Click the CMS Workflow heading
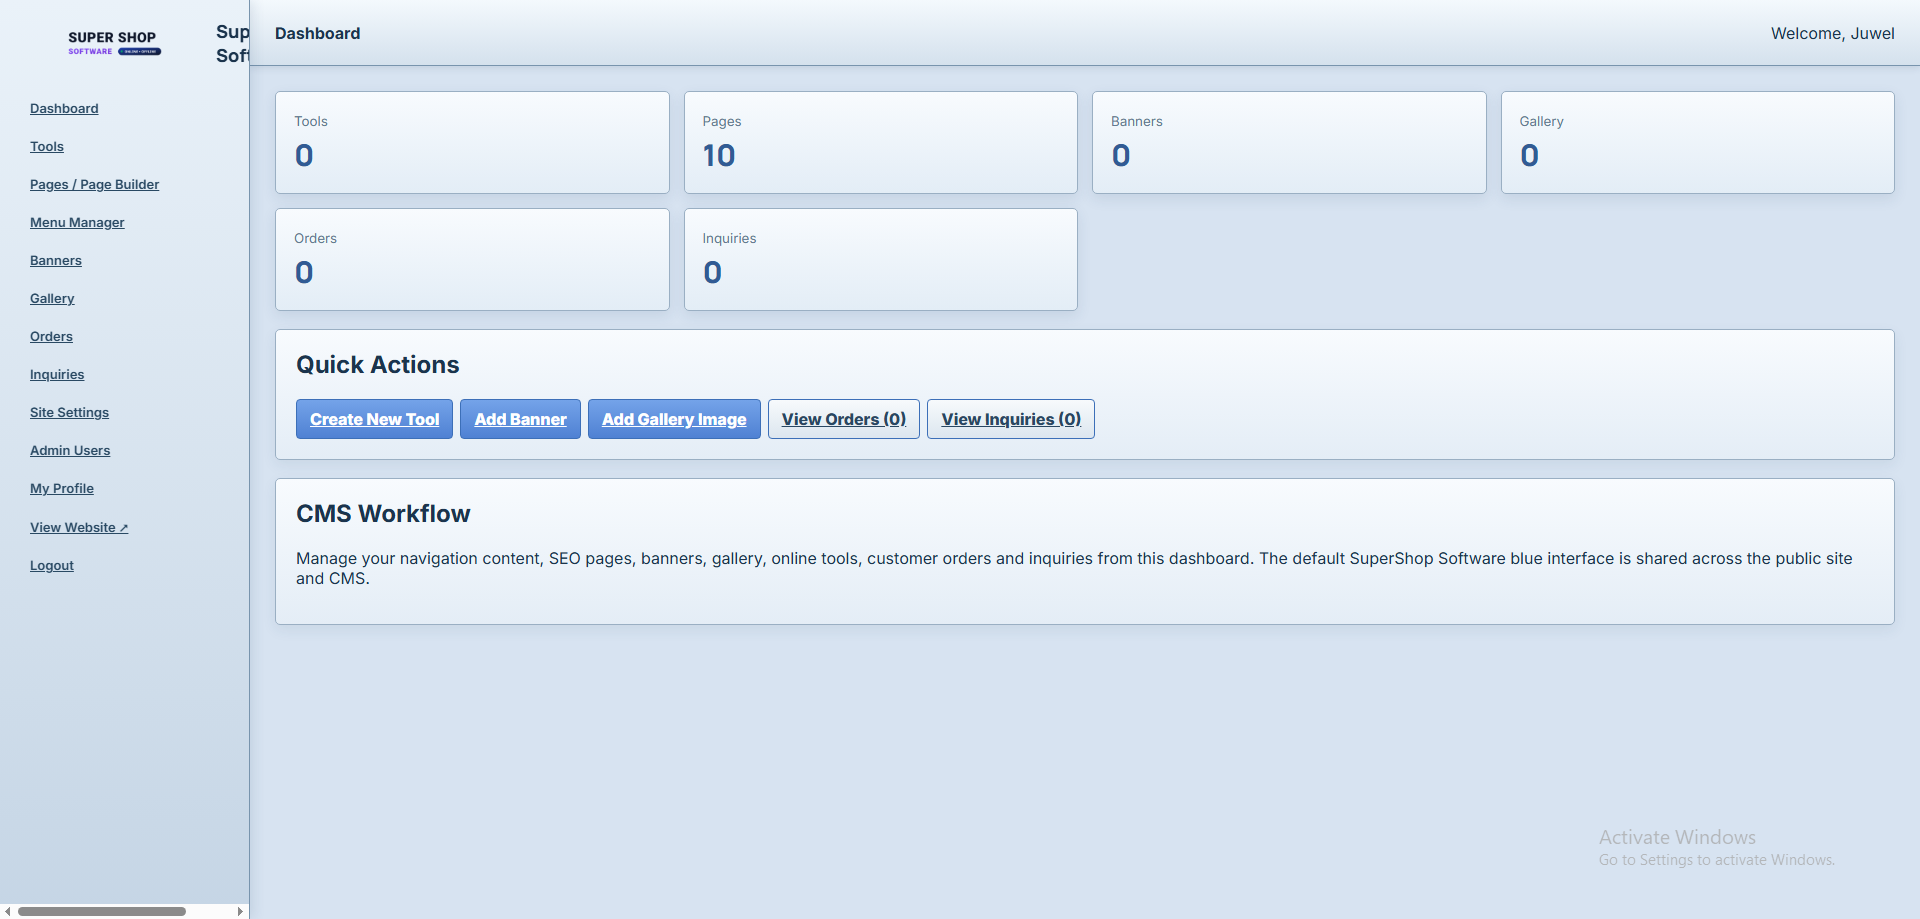The height and width of the screenshot is (919, 1920). point(383,514)
